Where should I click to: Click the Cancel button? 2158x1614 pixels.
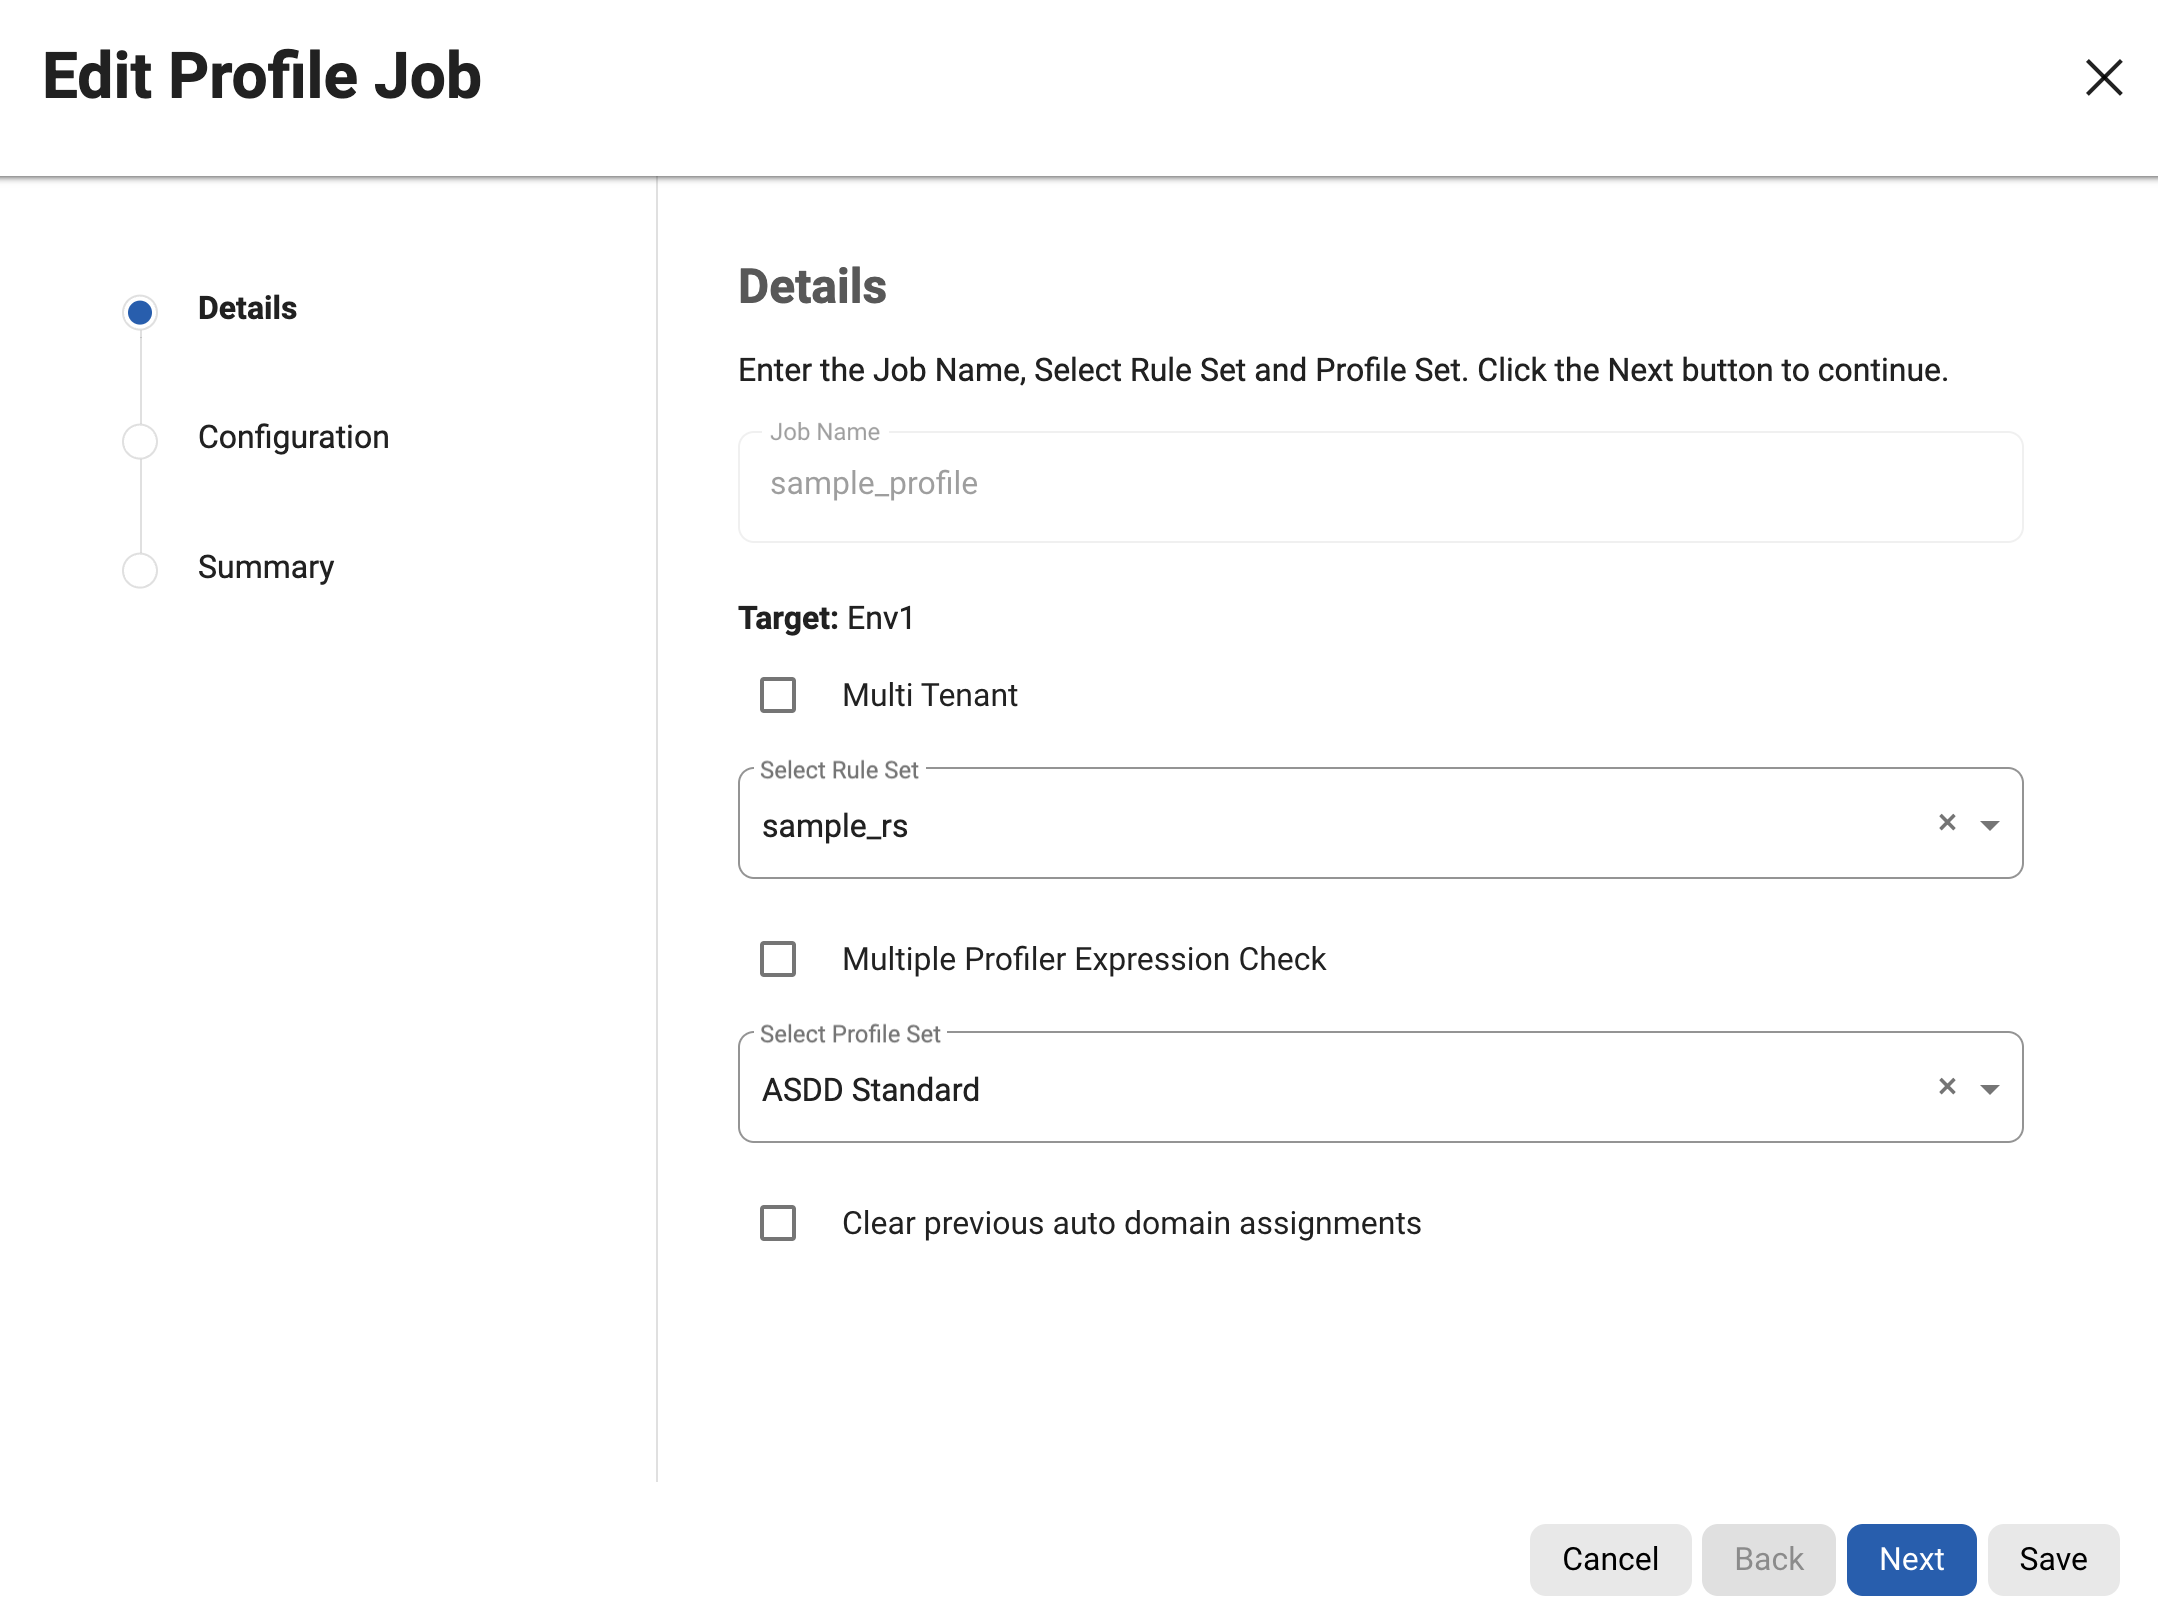1609,1558
